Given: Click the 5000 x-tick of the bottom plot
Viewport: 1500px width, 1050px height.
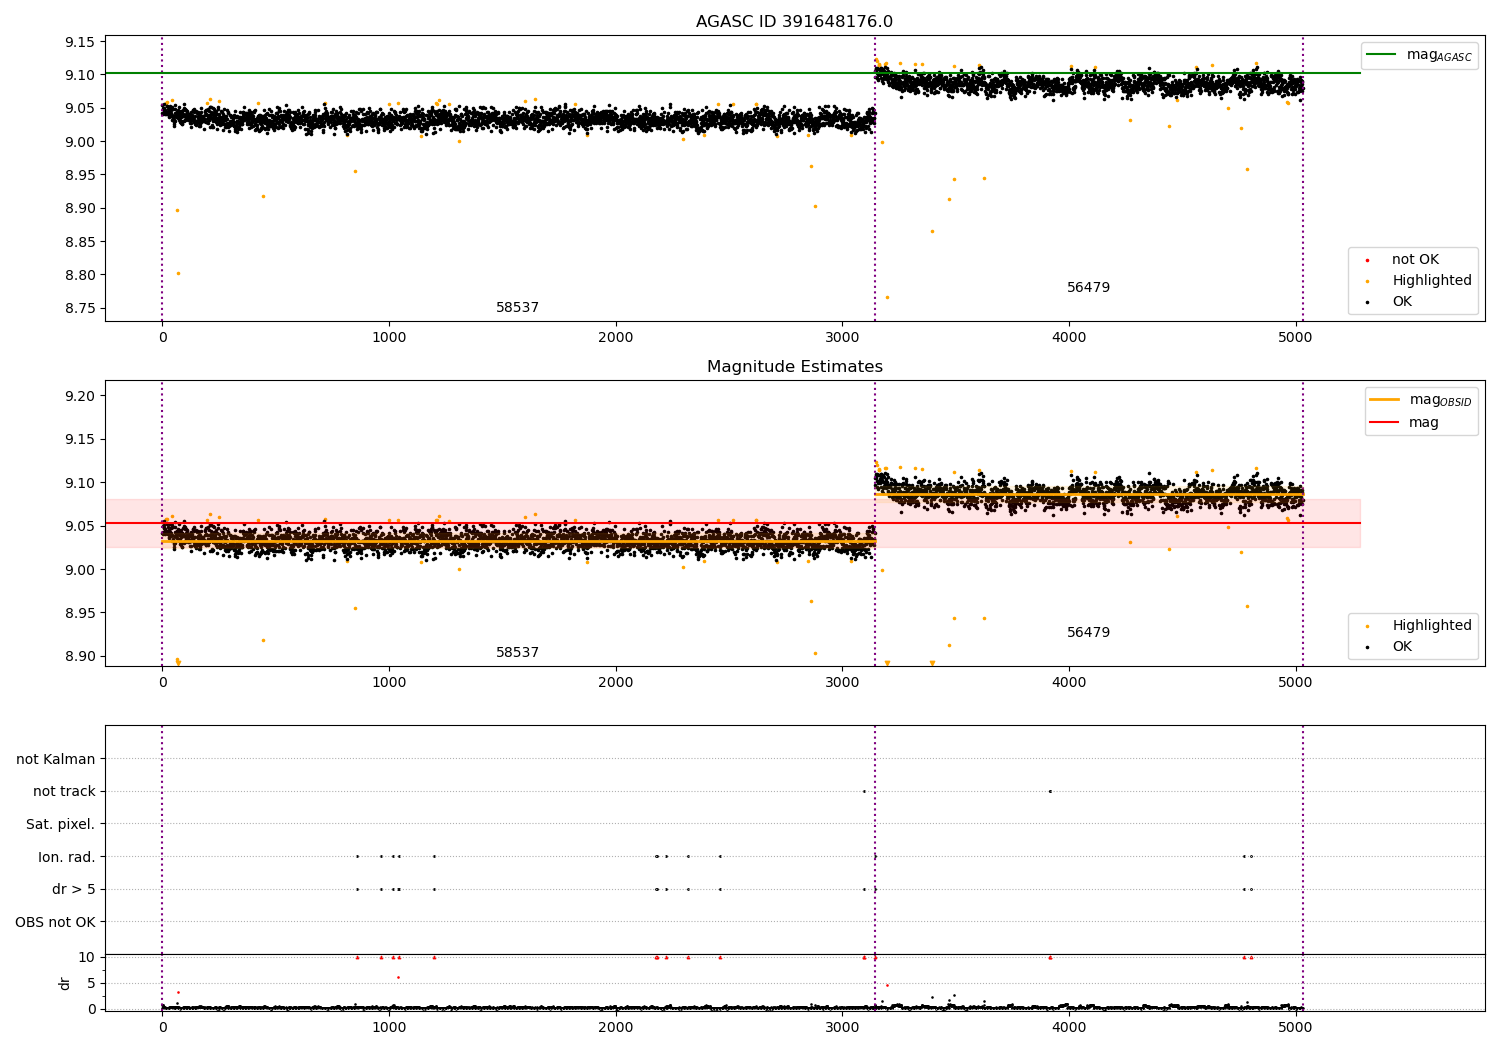Looking at the screenshot, I should click(x=1296, y=1026).
